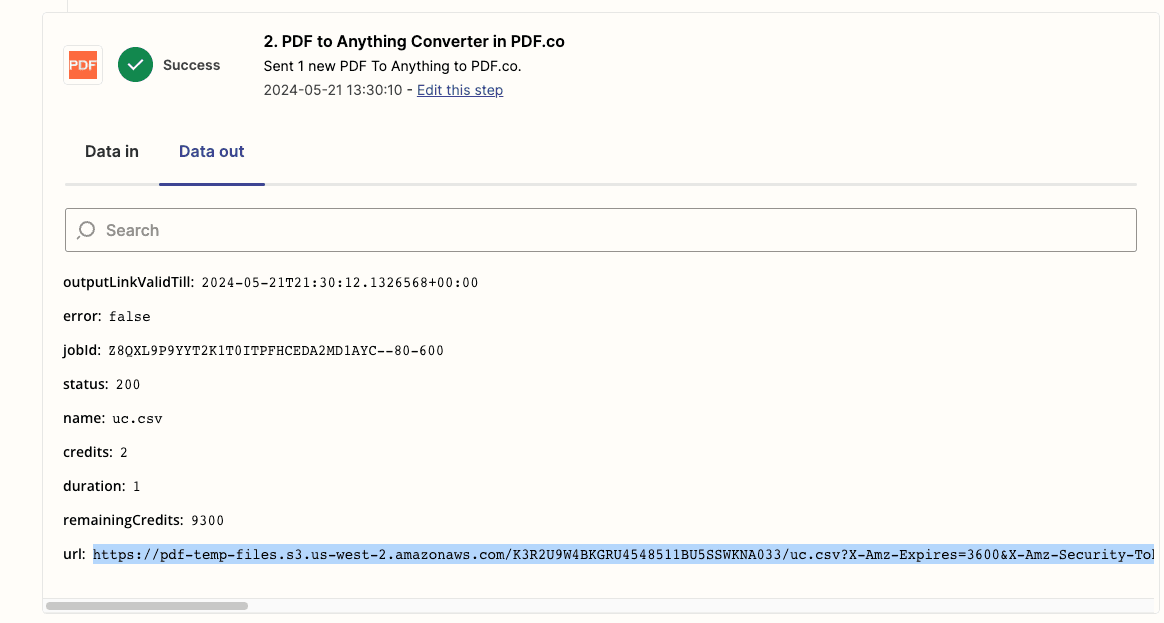The width and height of the screenshot is (1164, 623).
Task: Select the Data out tab
Action: pos(211,151)
